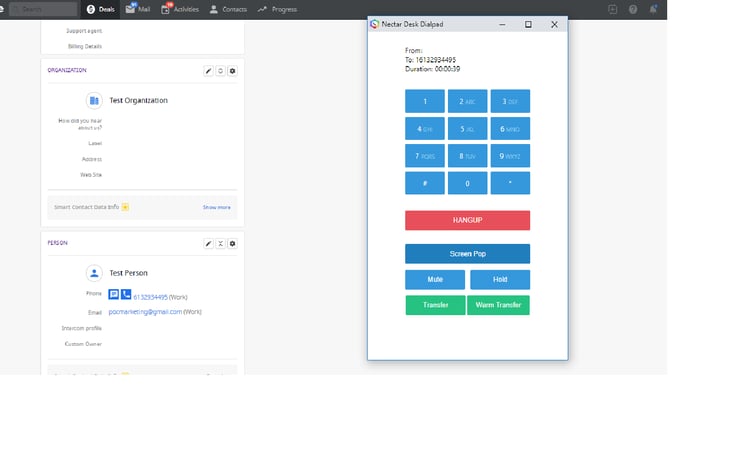This screenshot has width=750, height=468.
Task: Open the Organization section gear settings
Action: tap(232, 71)
